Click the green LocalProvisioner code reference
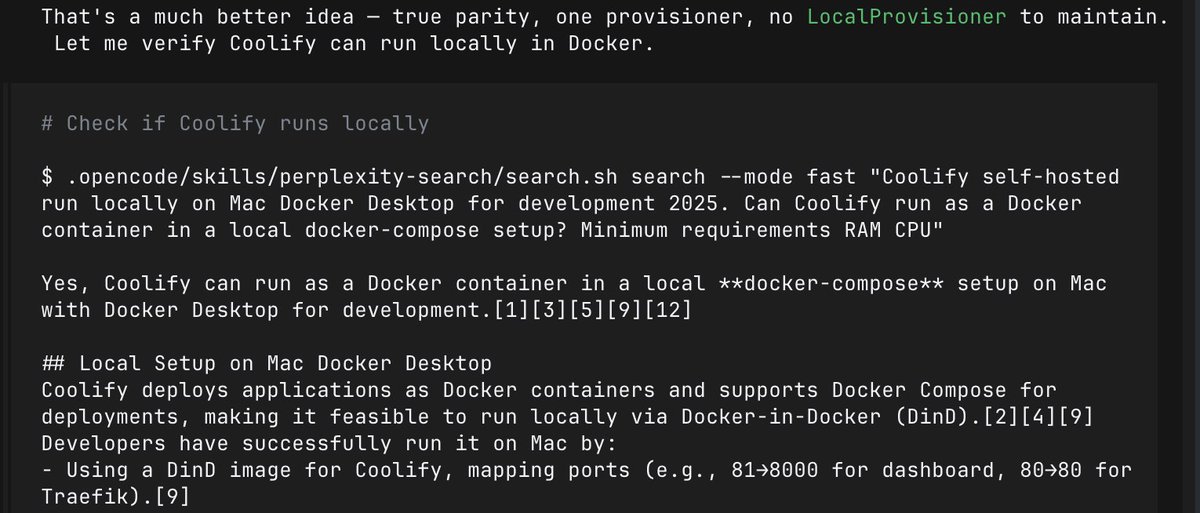Image resolution: width=1200 pixels, height=513 pixels. tap(908, 17)
